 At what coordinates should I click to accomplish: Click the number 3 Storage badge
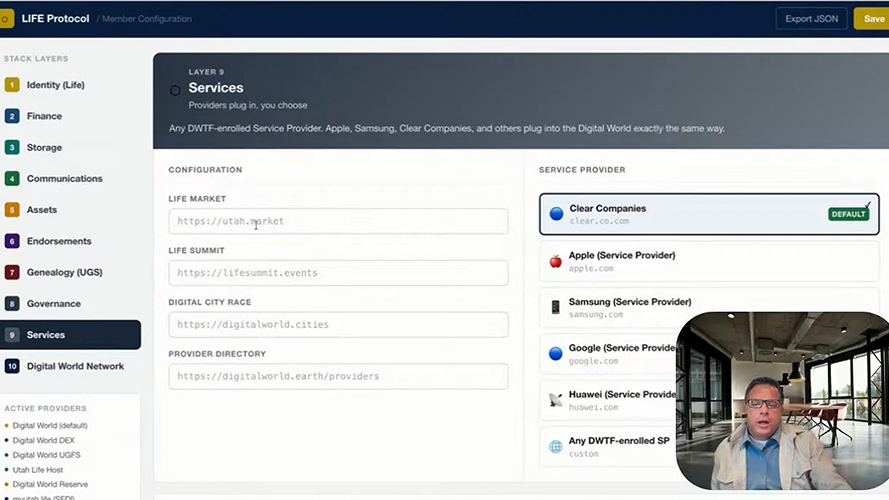point(12,147)
